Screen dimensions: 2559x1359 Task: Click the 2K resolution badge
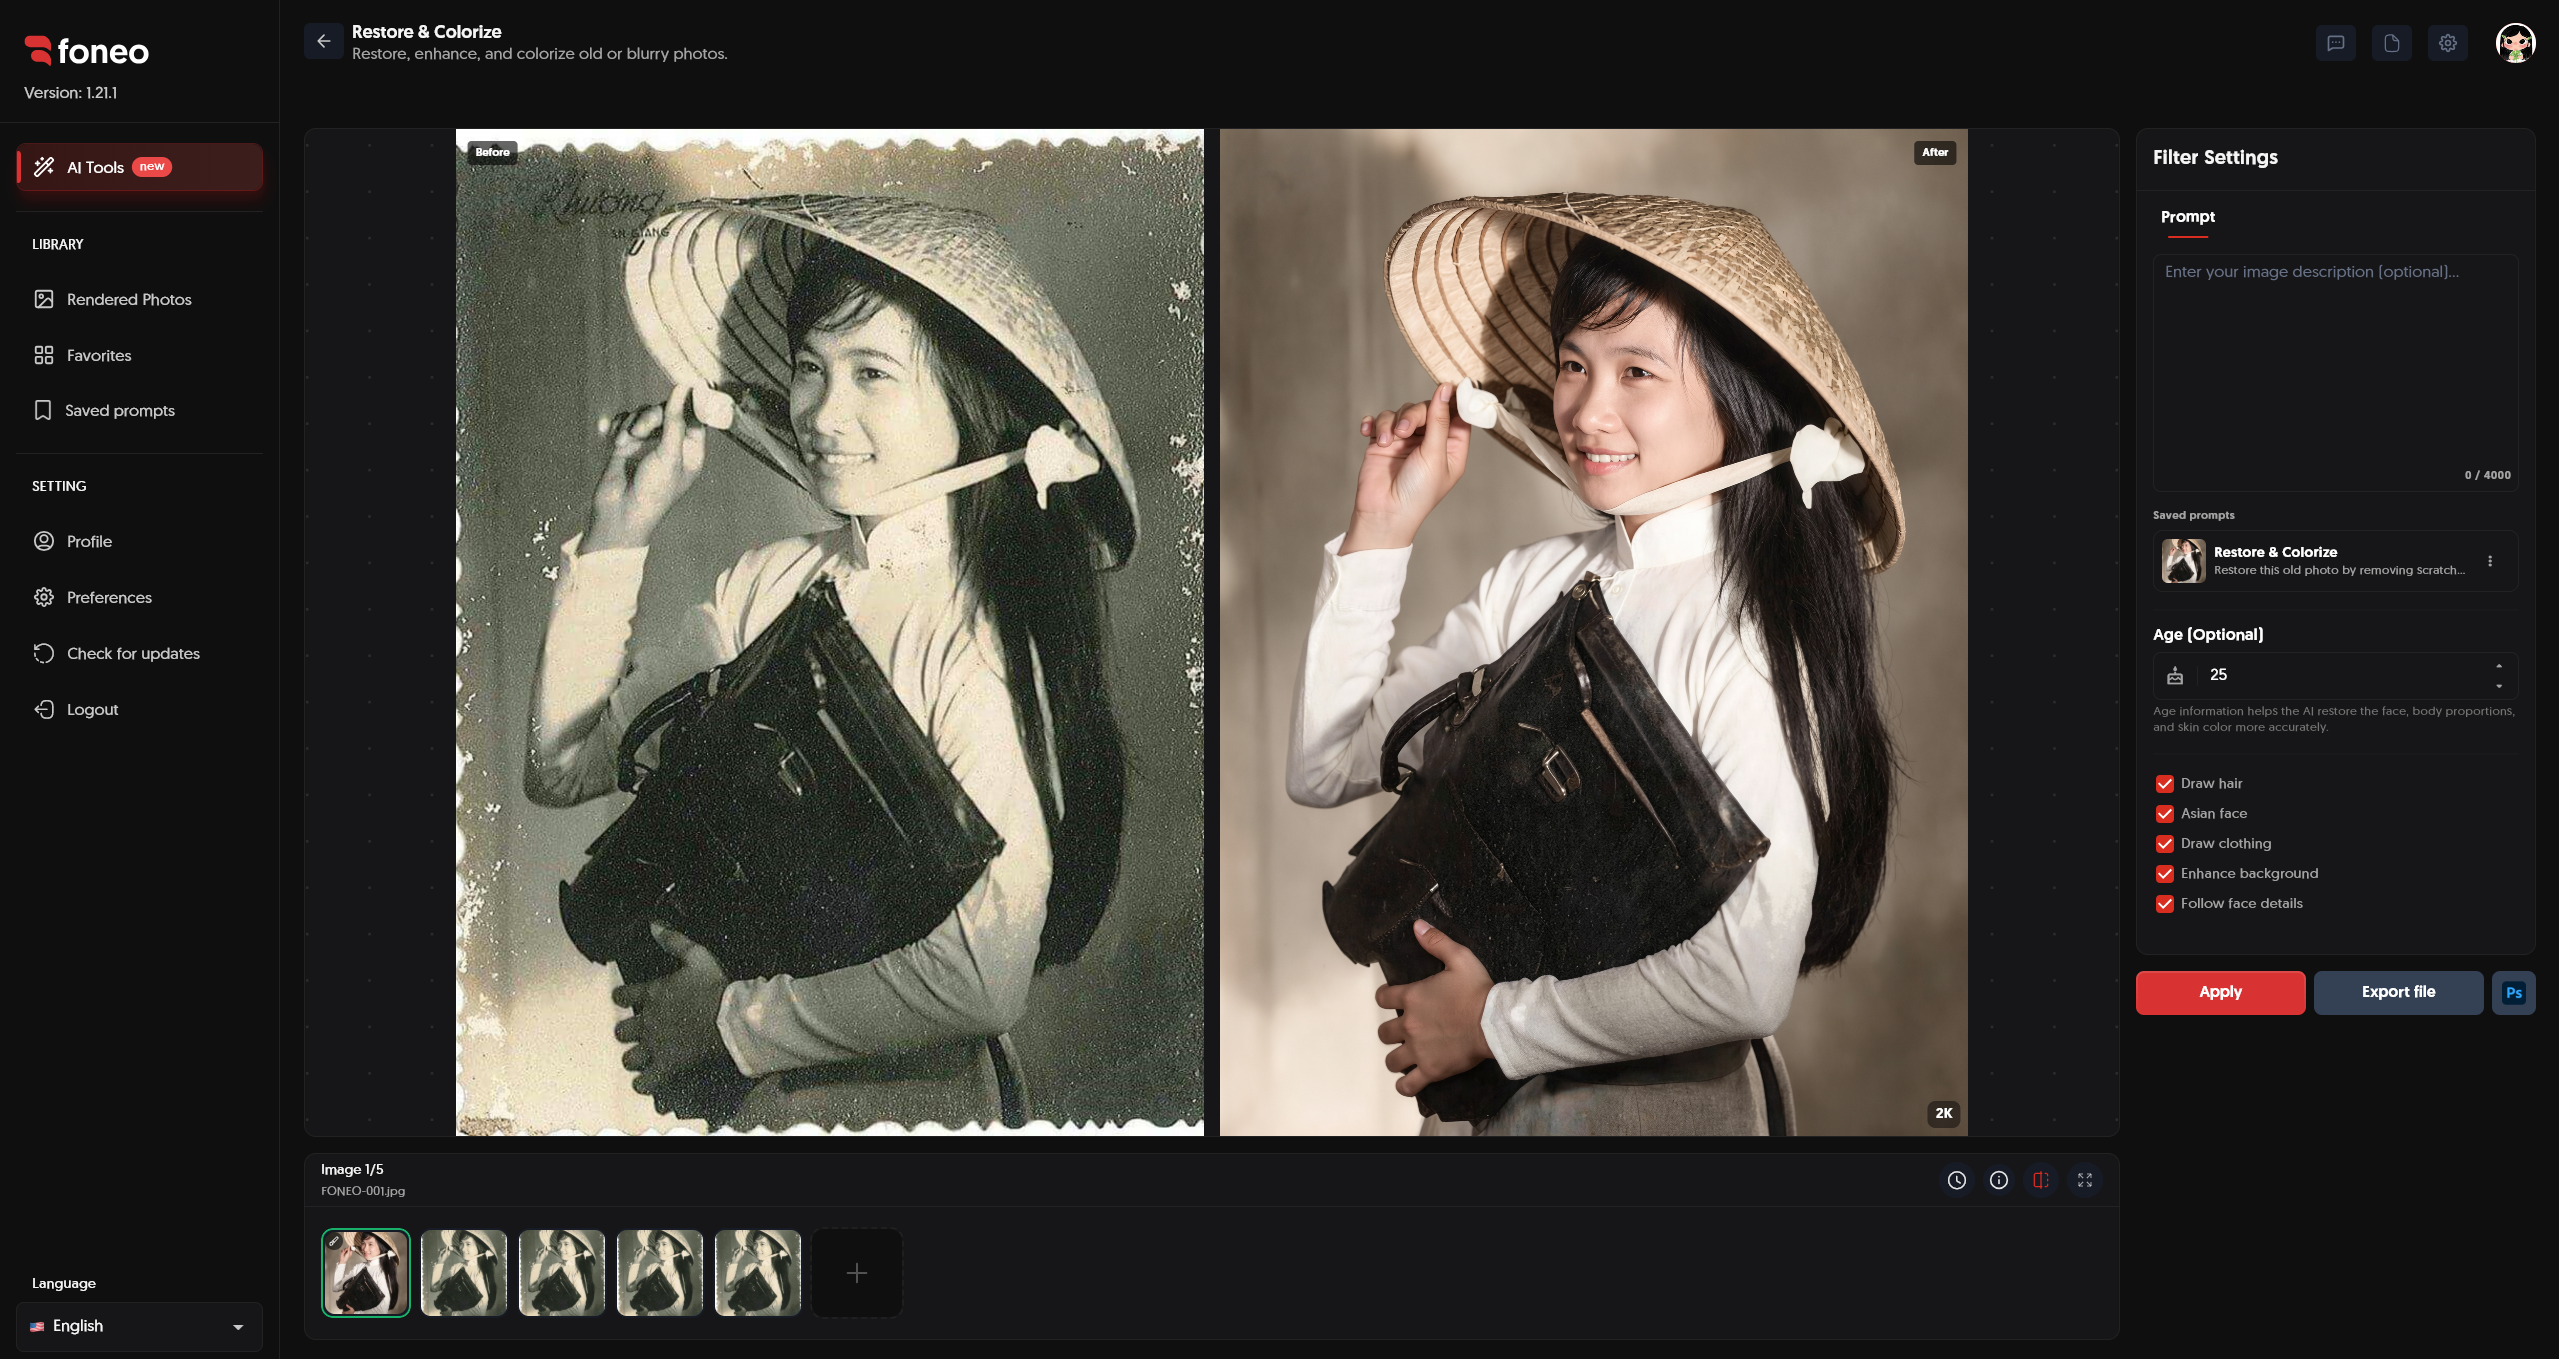[1943, 1113]
